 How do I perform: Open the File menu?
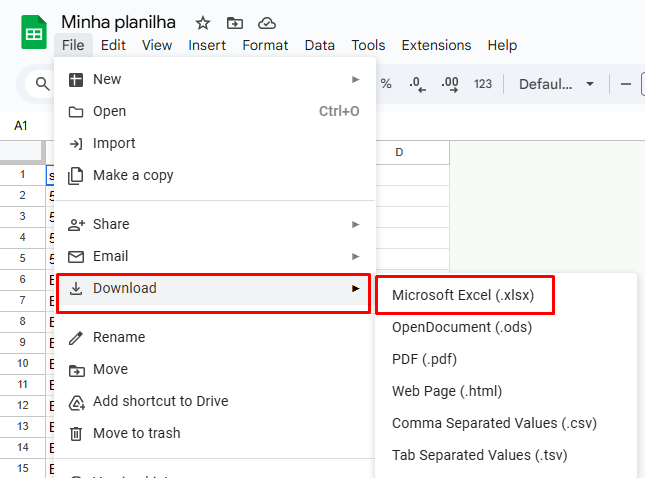pos(73,45)
